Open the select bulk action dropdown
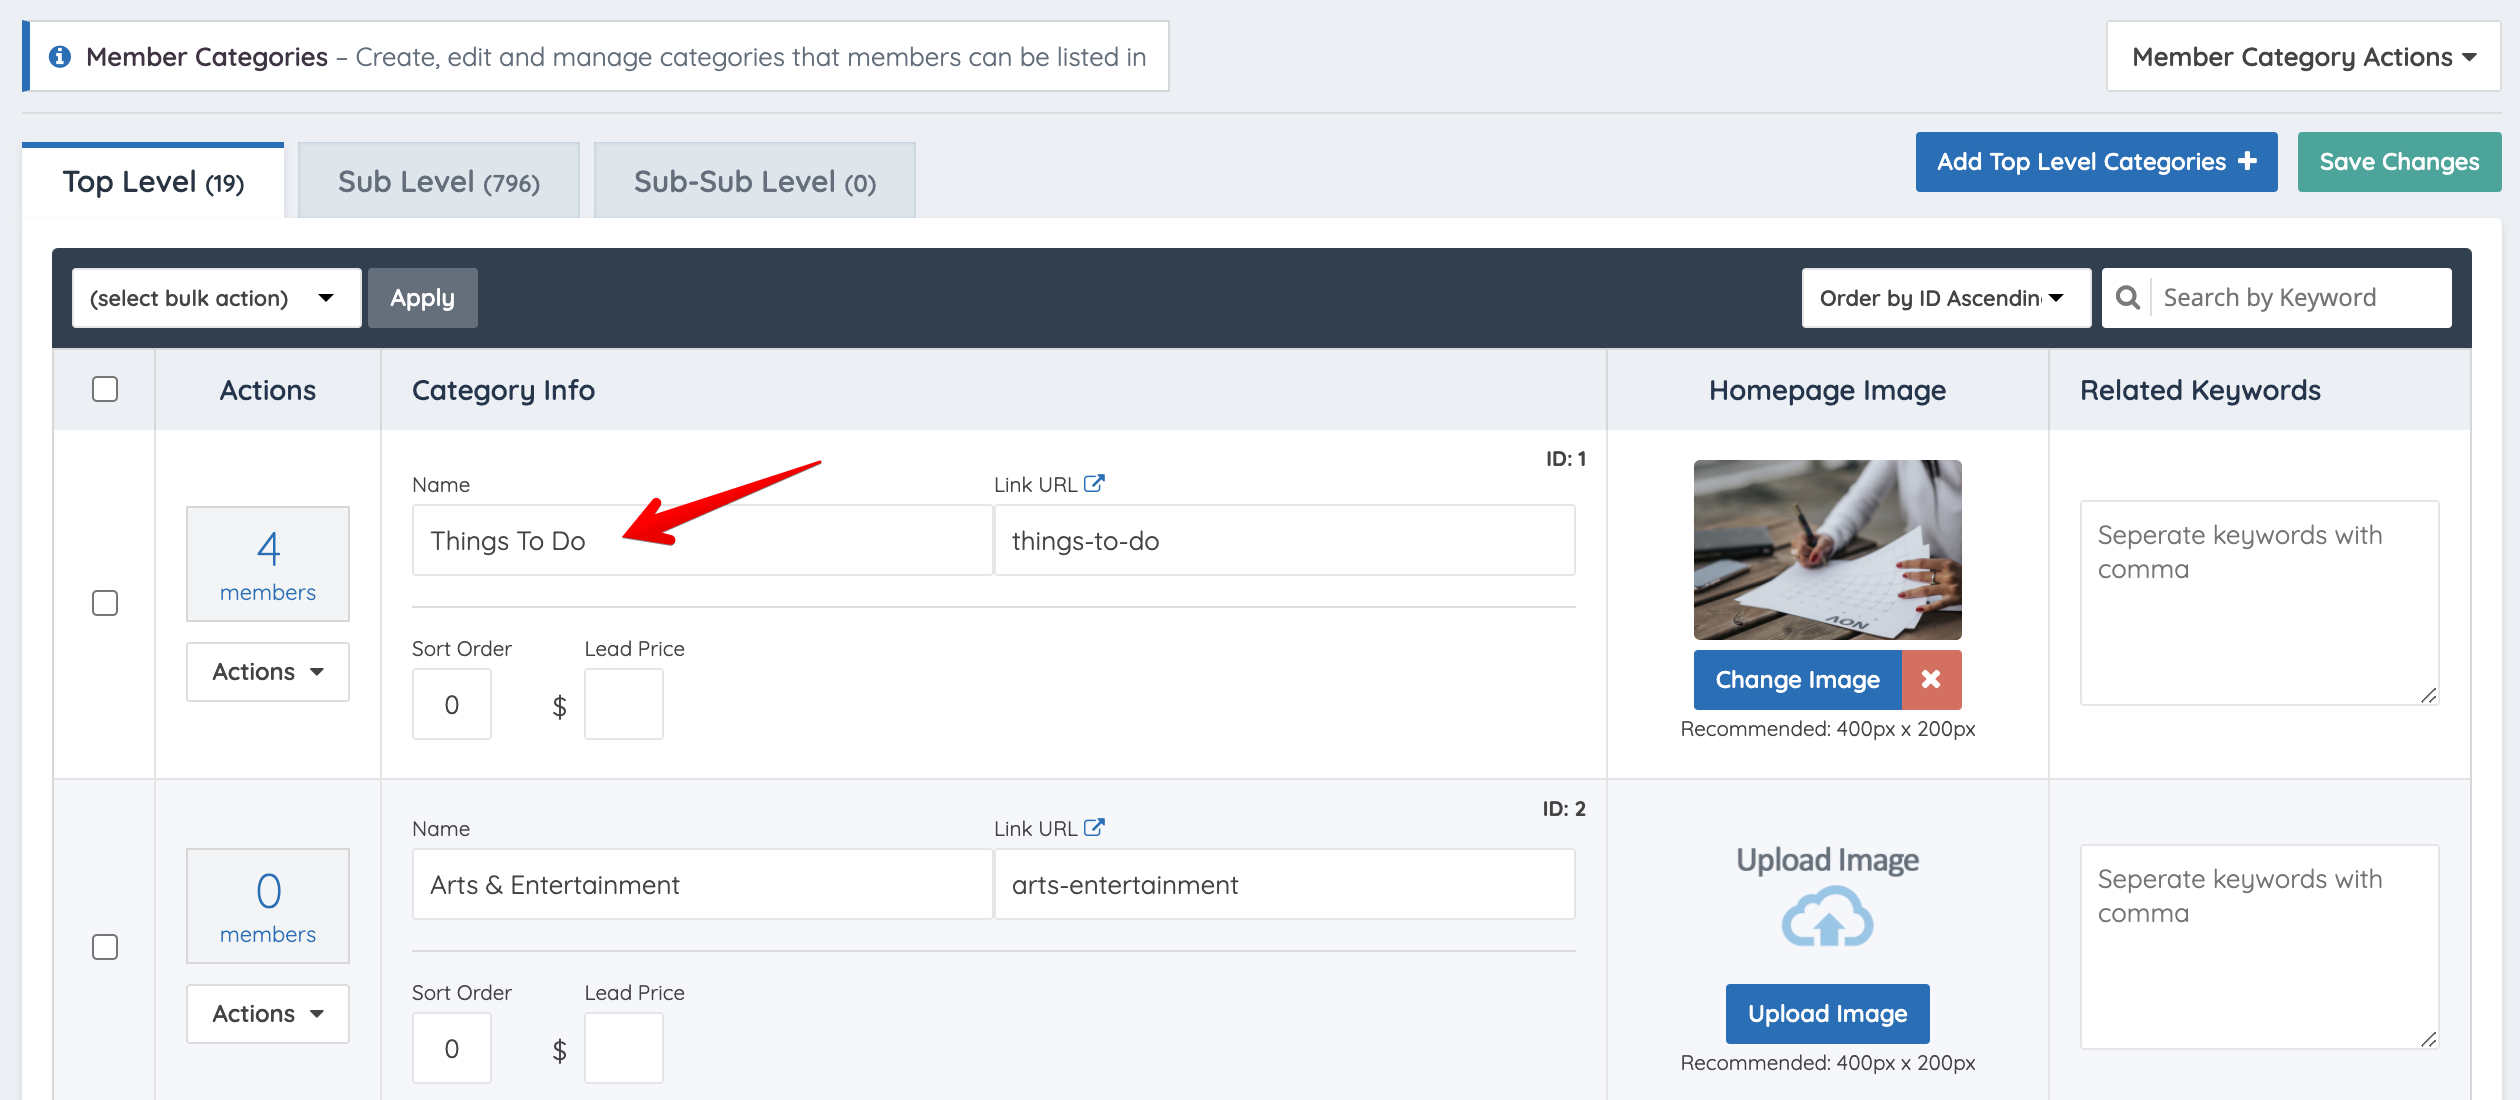Screen dimensions: 2520x1100 click(216, 298)
